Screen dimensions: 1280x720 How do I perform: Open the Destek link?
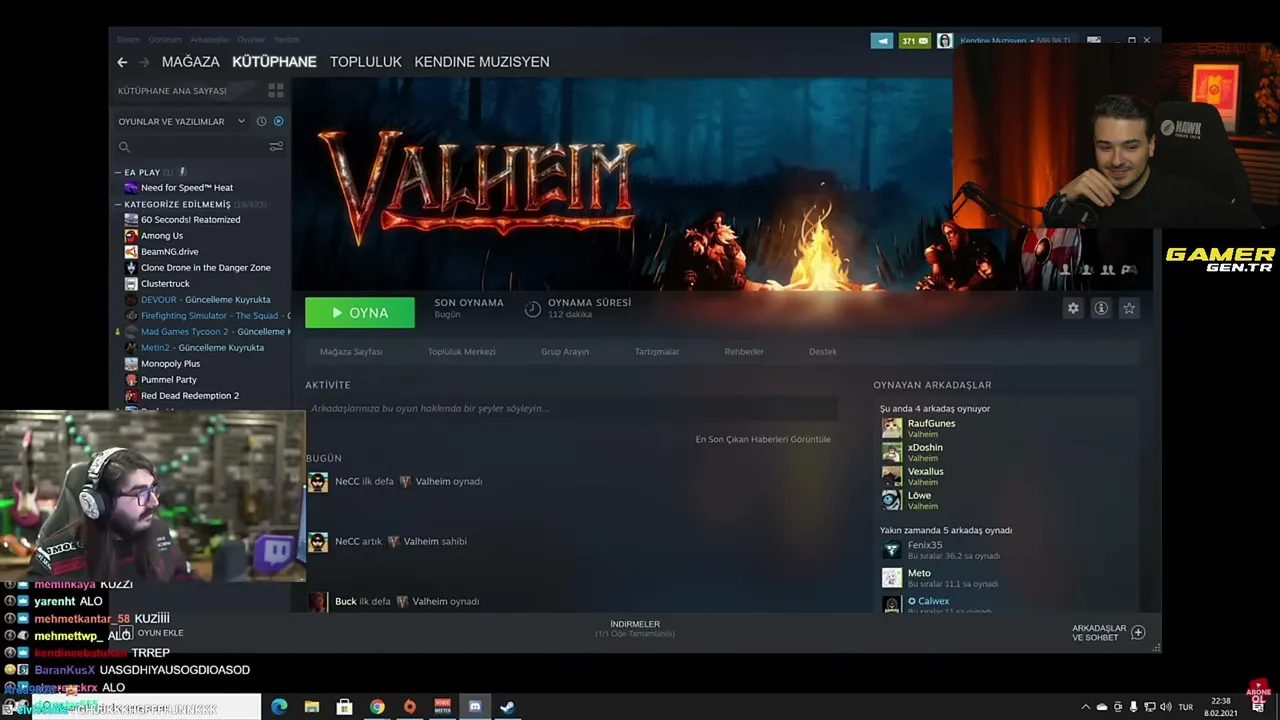[823, 352]
